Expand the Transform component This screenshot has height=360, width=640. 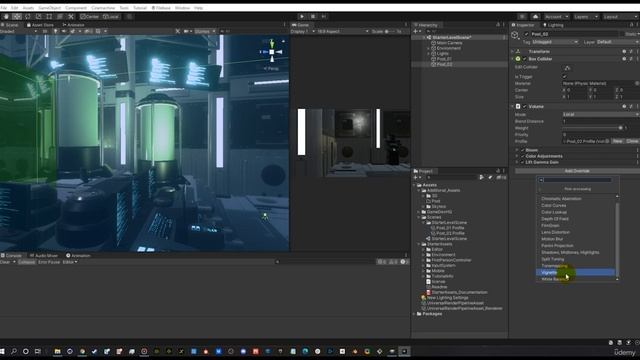pos(513,51)
